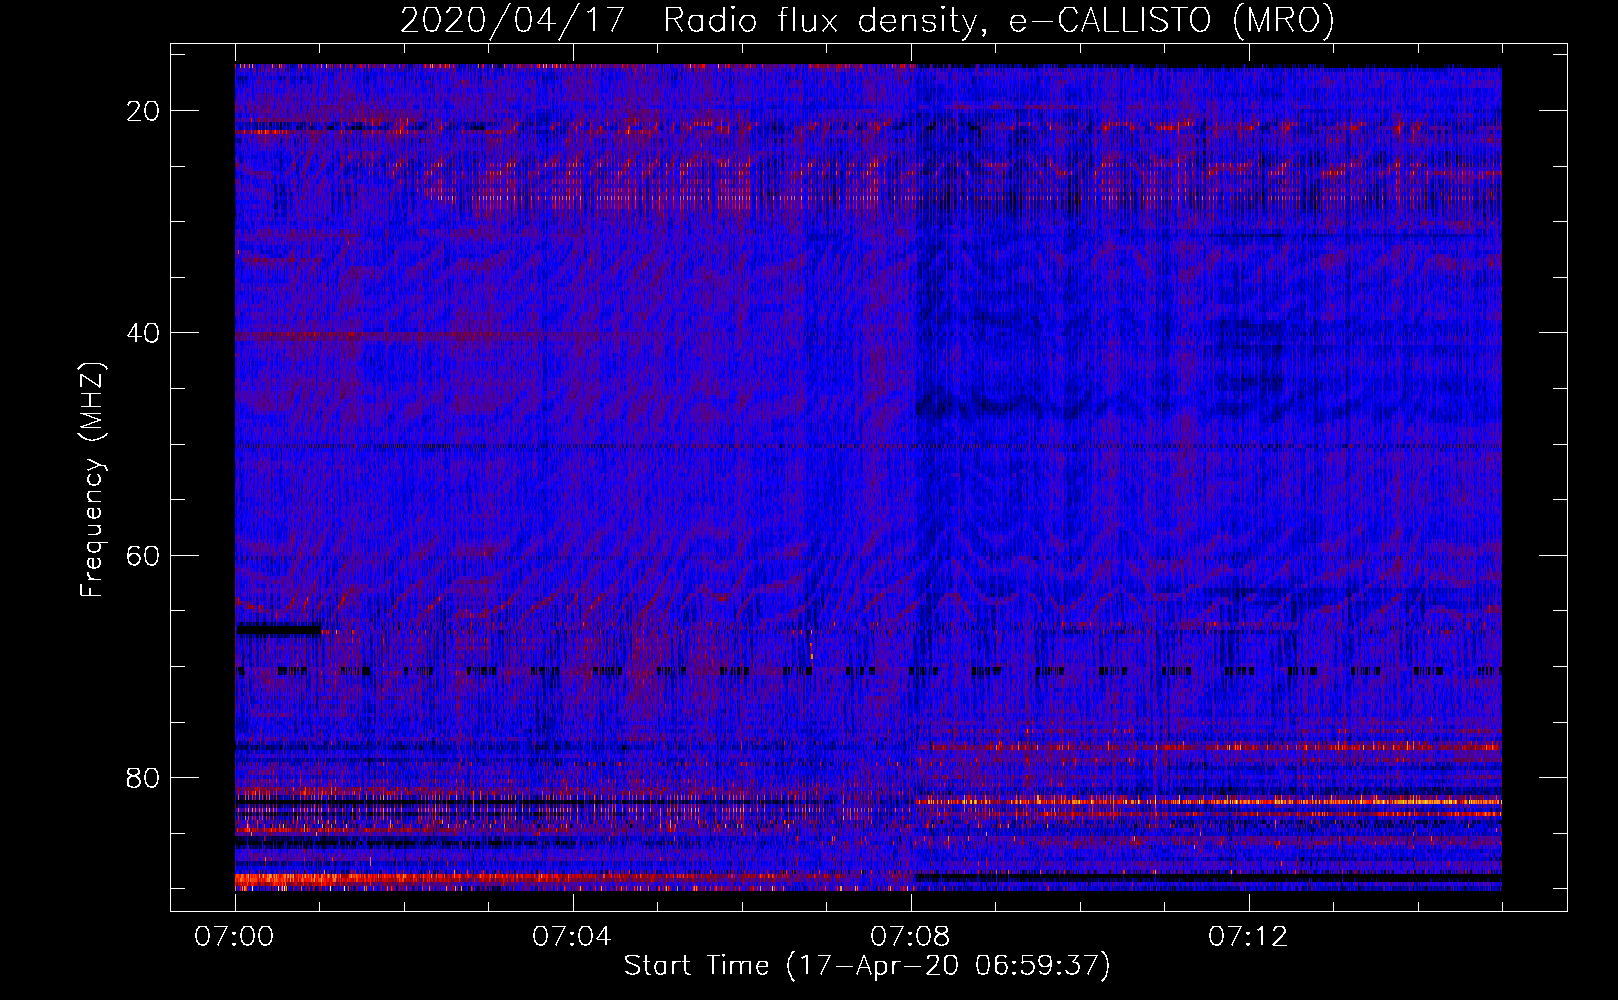Viewport: 1618px width, 1000px height.
Task: Click the 07:08 time tick label
Action: point(910,937)
